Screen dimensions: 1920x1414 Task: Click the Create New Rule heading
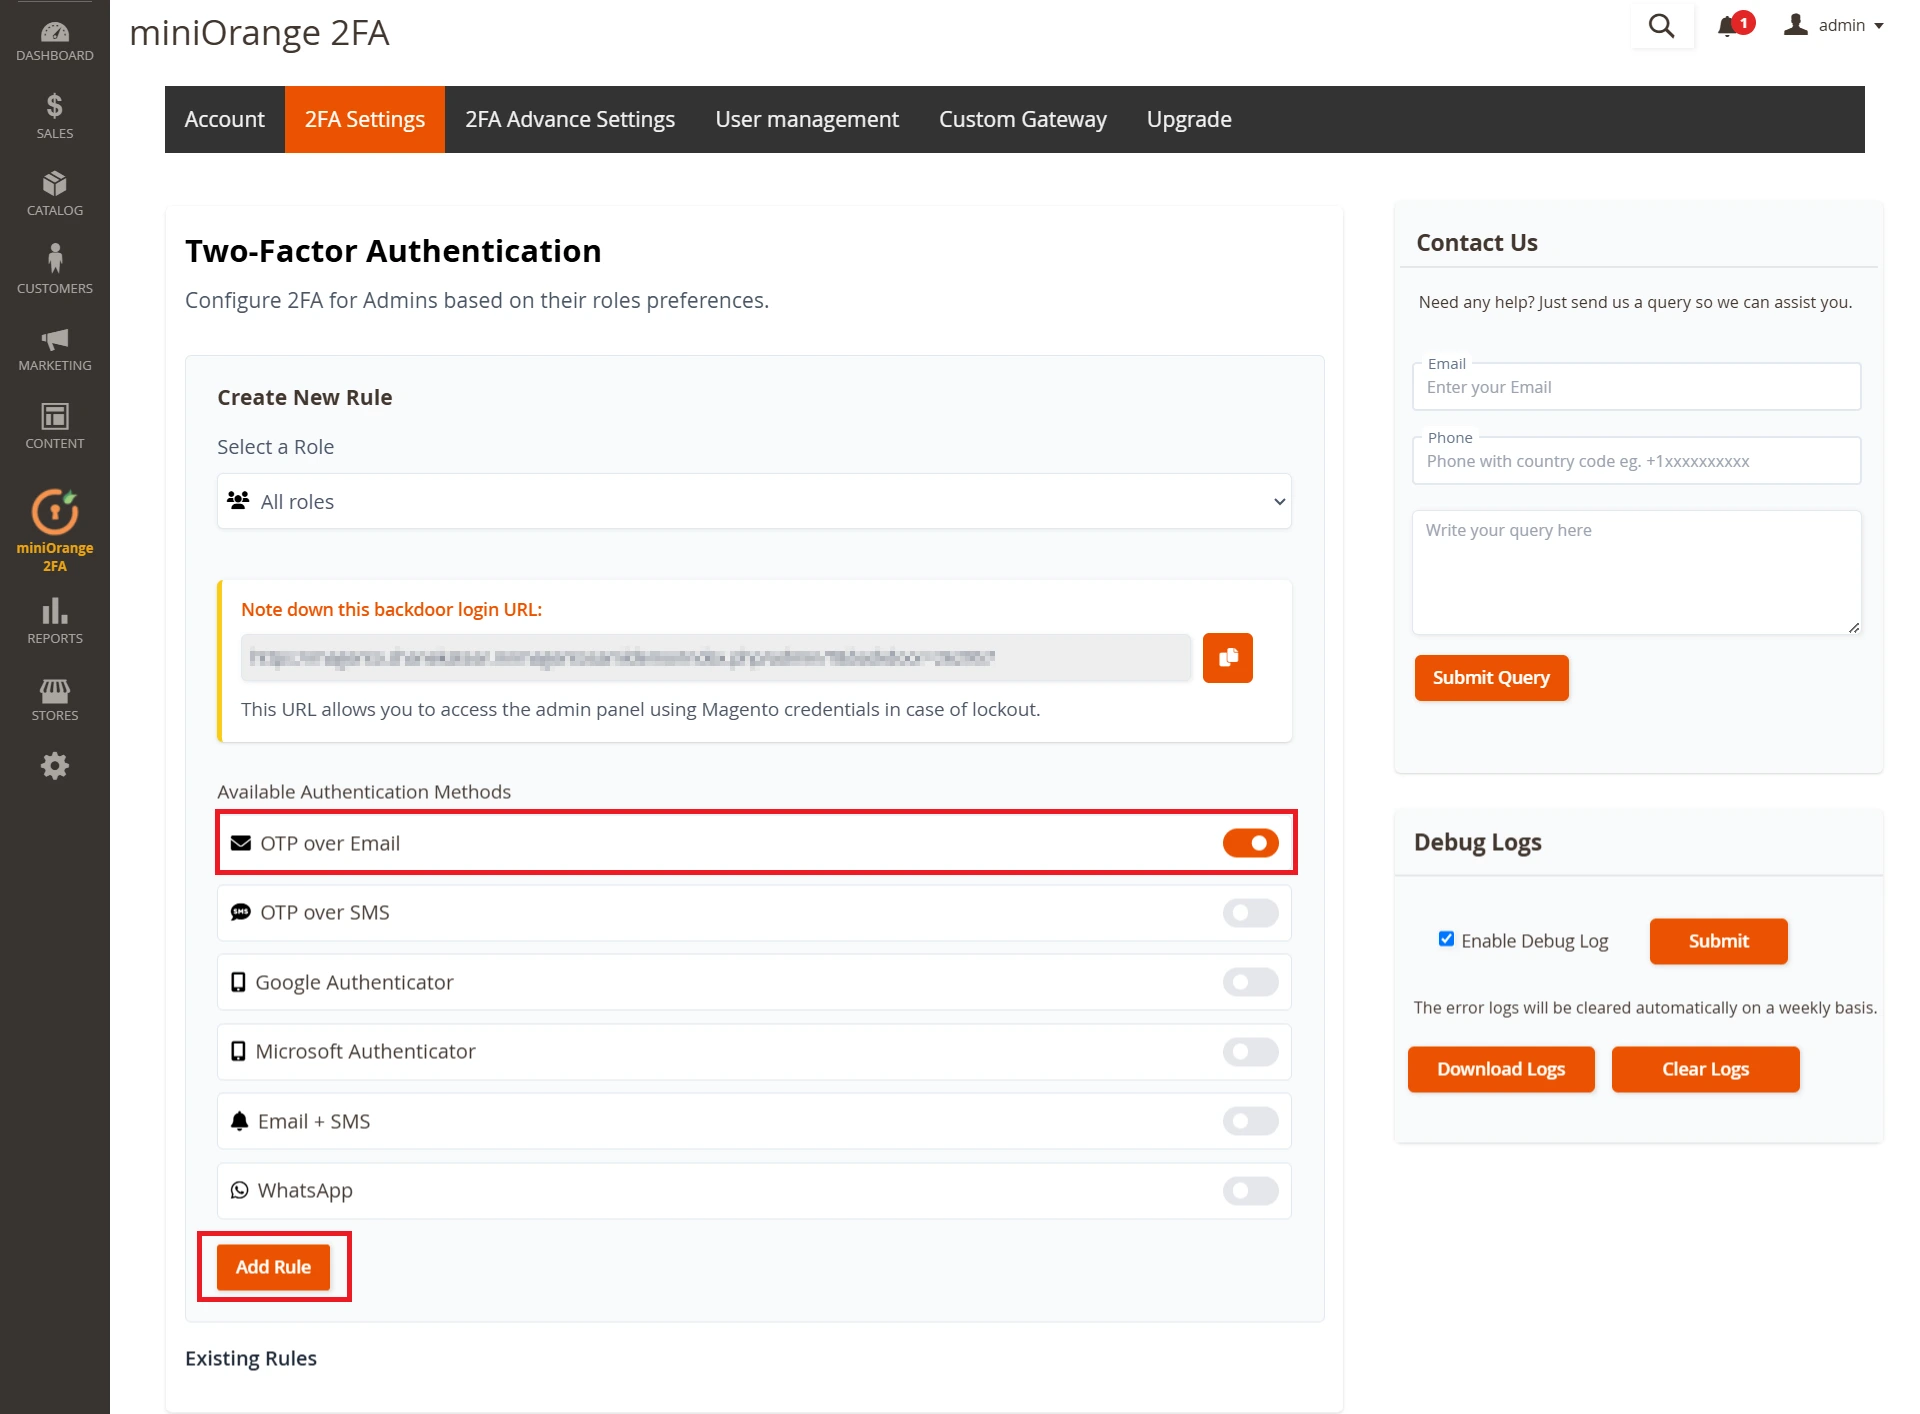pyautogui.click(x=305, y=397)
